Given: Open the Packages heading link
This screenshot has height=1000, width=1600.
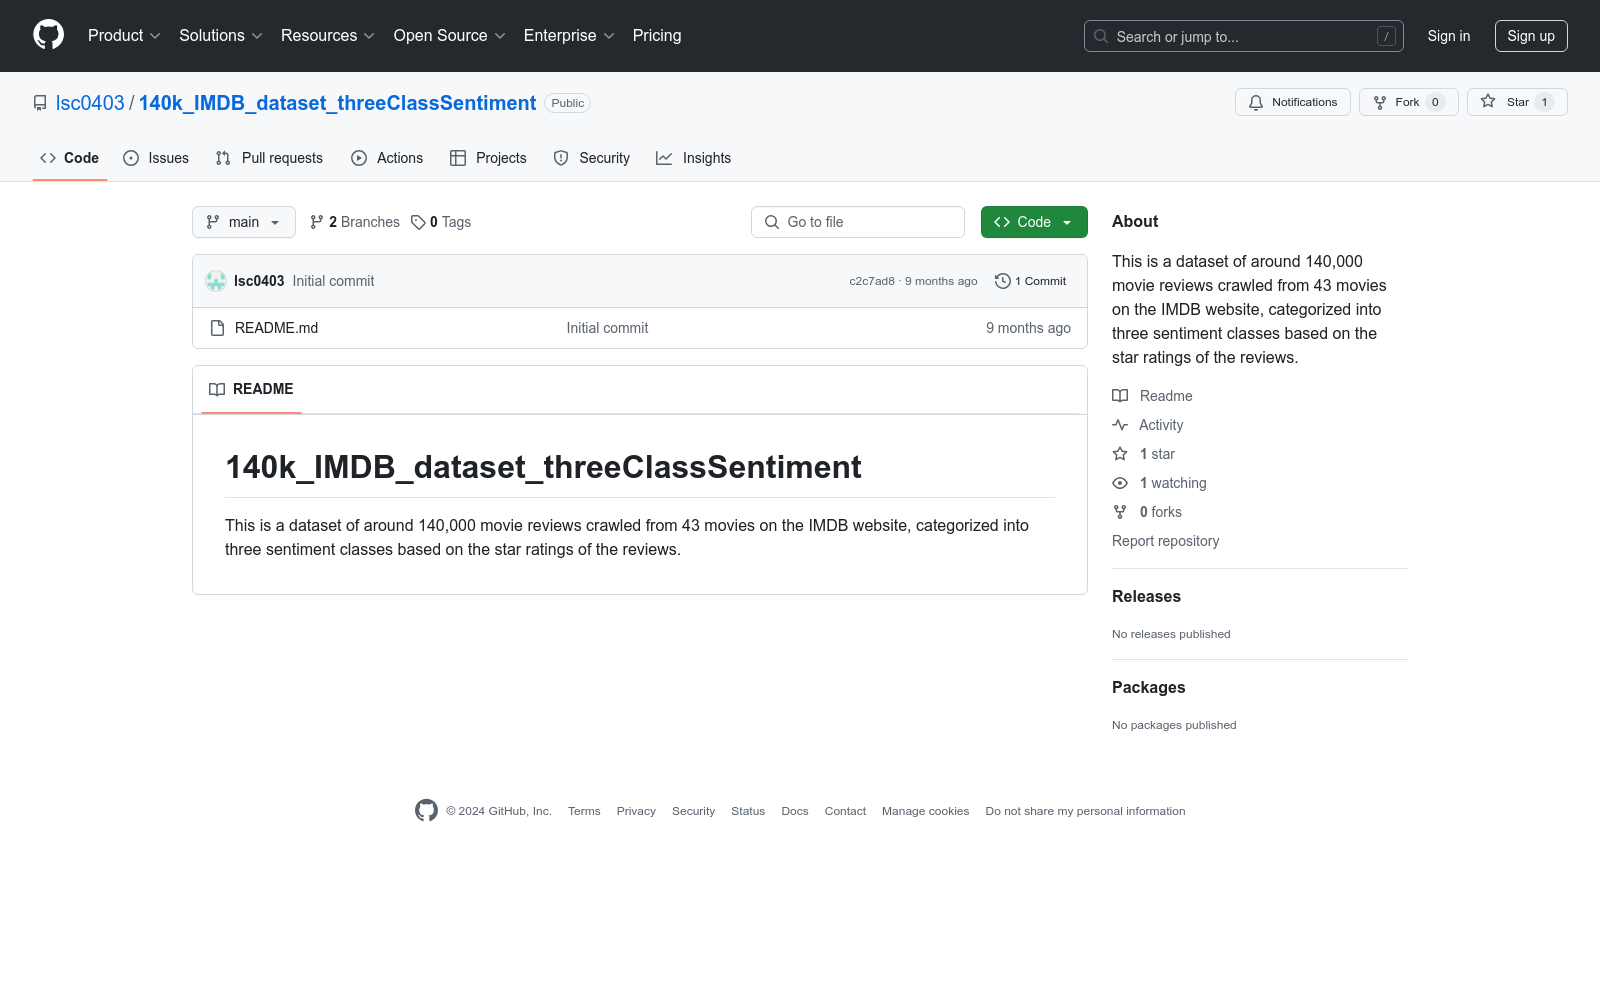Looking at the screenshot, I should 1148,687.
